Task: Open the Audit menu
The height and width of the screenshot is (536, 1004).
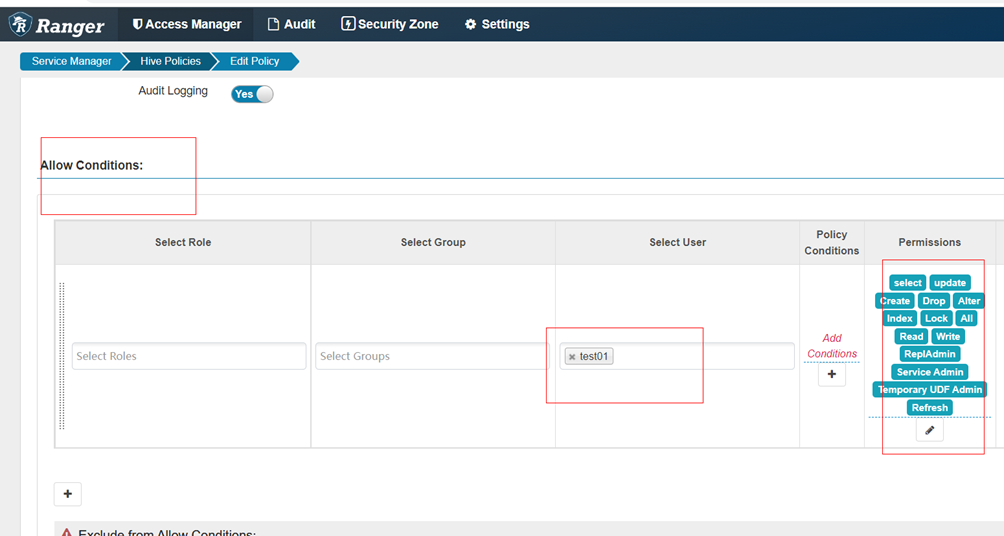Action: pyautogui.click(x=291, y=24)
